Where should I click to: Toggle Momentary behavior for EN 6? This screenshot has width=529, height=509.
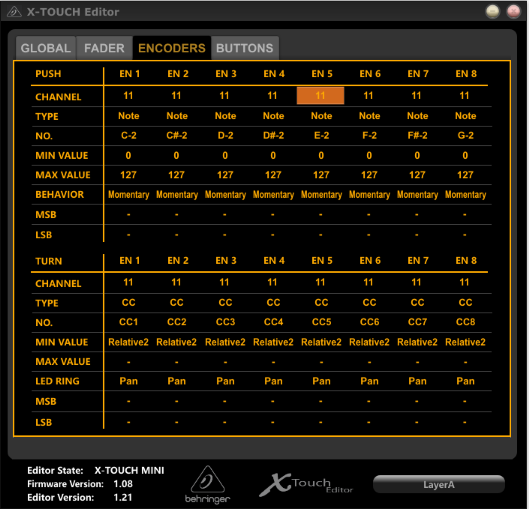(x=369, y=195)
